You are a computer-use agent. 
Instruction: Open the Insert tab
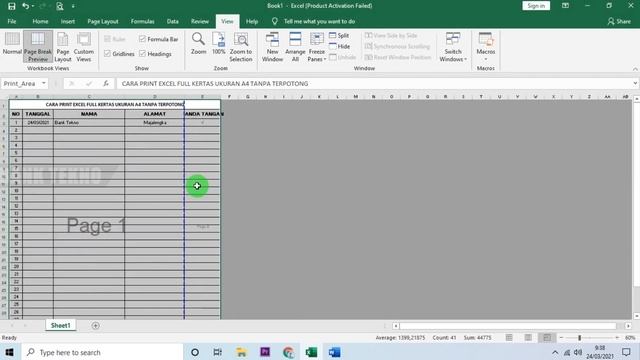click(x=68, y=21)
